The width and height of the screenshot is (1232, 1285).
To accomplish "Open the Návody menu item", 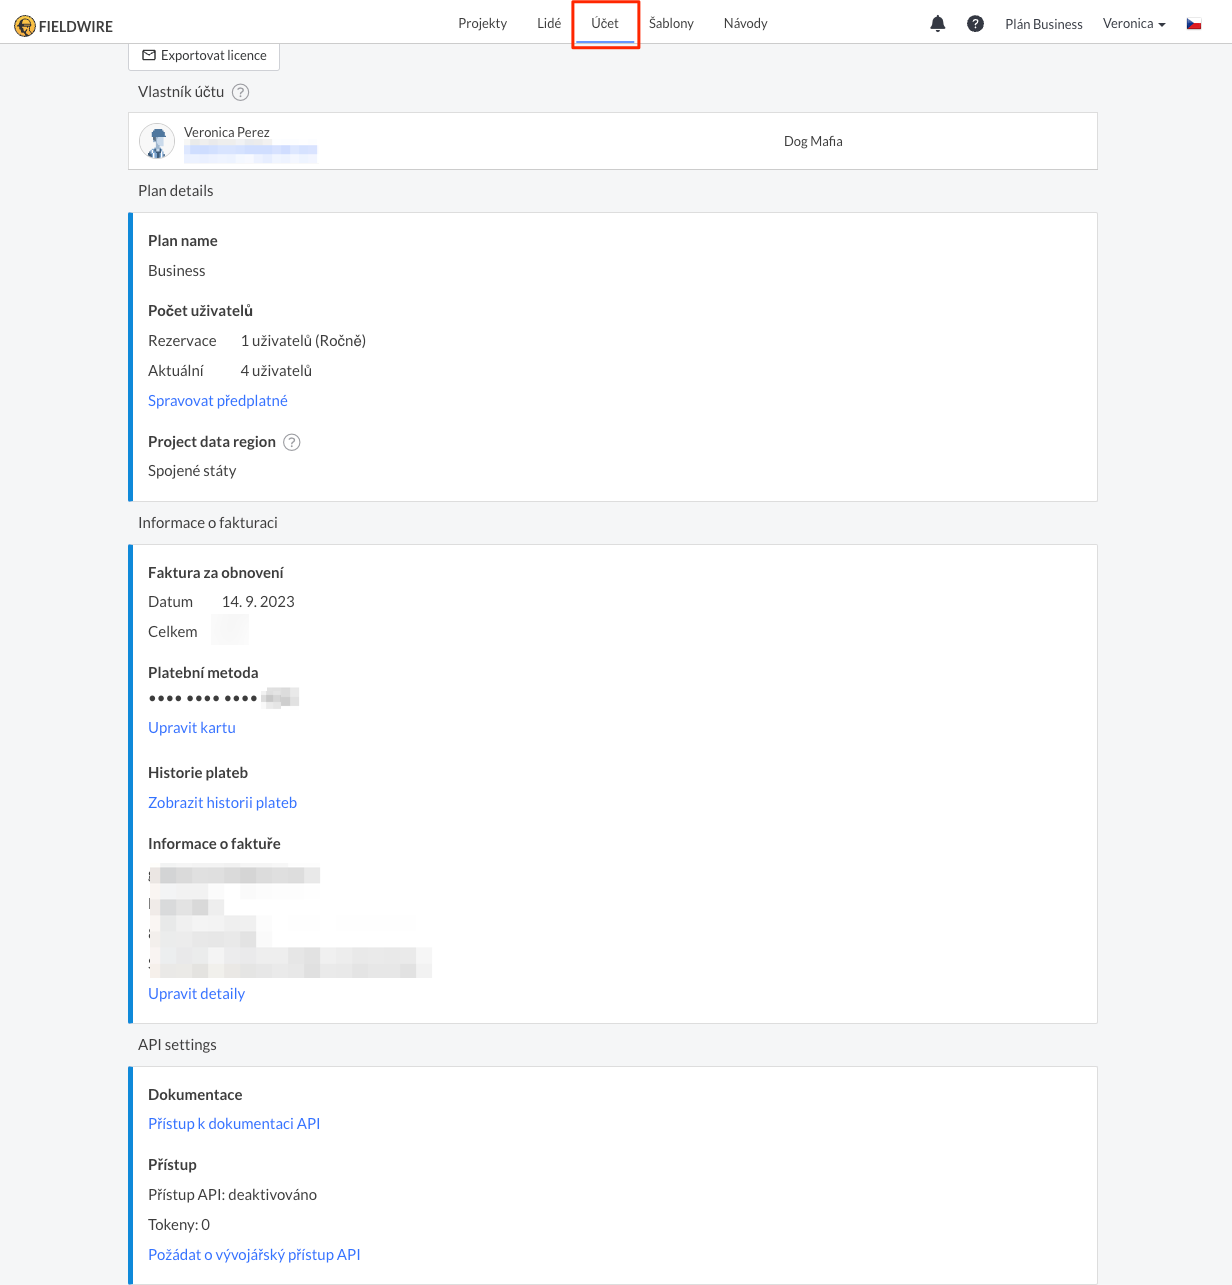I will coord(745,23).
